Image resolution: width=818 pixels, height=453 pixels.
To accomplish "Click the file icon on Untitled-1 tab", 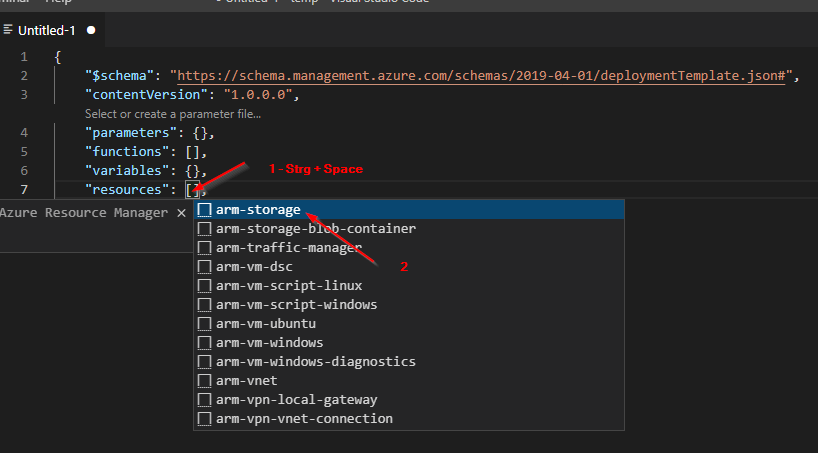I will [8, 30].
